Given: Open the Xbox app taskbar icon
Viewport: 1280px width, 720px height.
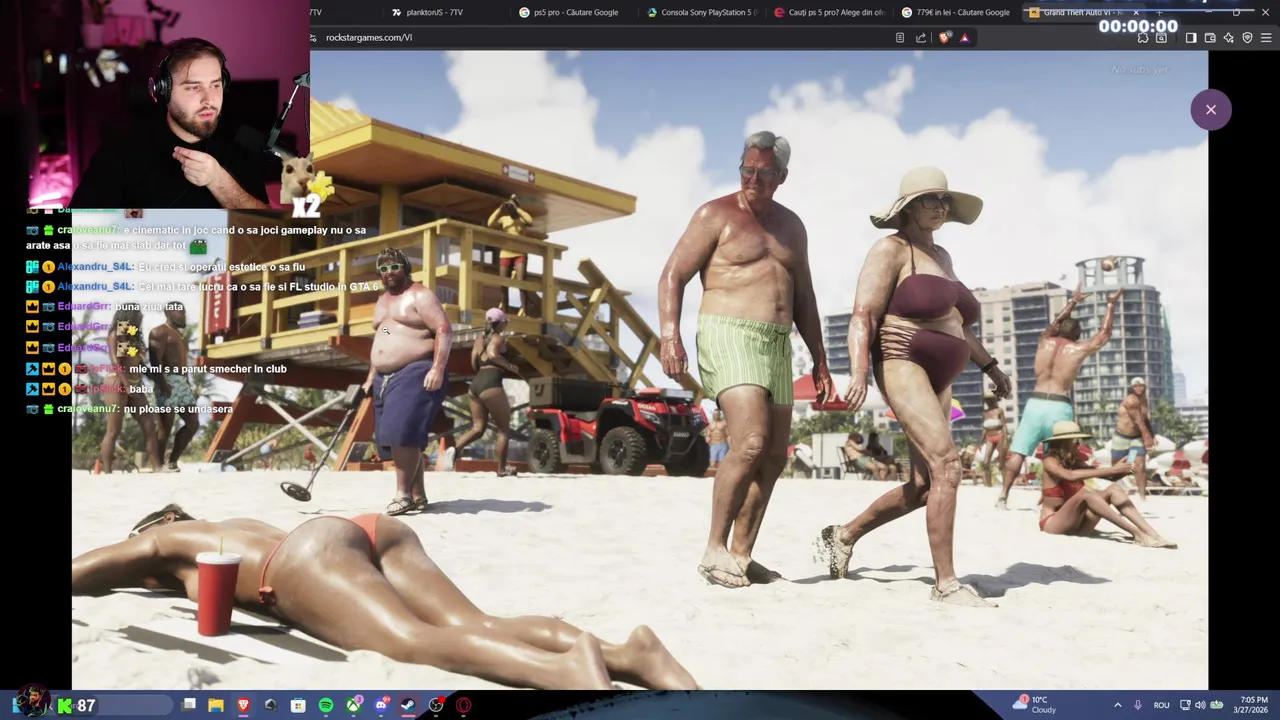Looking at the screenshot, I should (354, 705).
